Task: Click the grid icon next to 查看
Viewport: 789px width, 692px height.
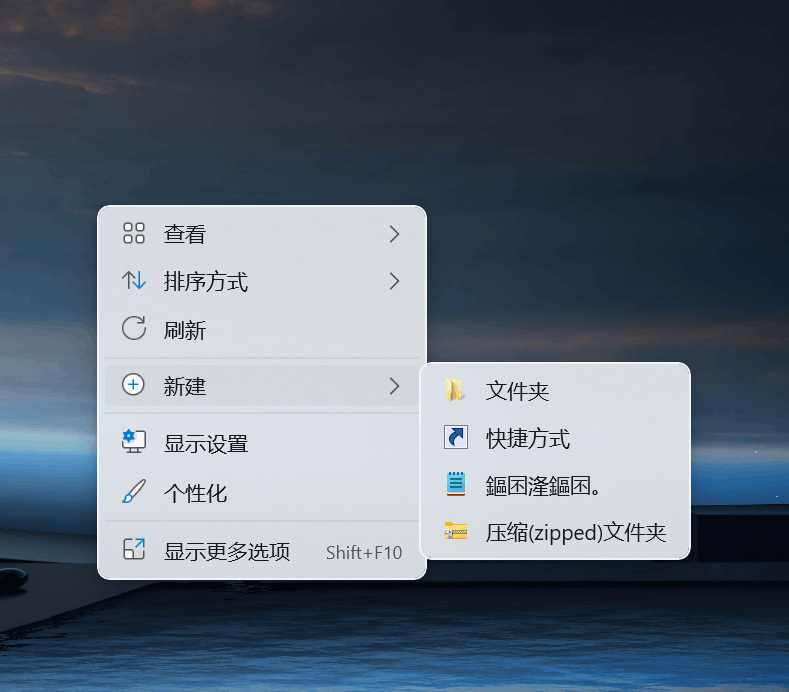Action: [134, 234]
